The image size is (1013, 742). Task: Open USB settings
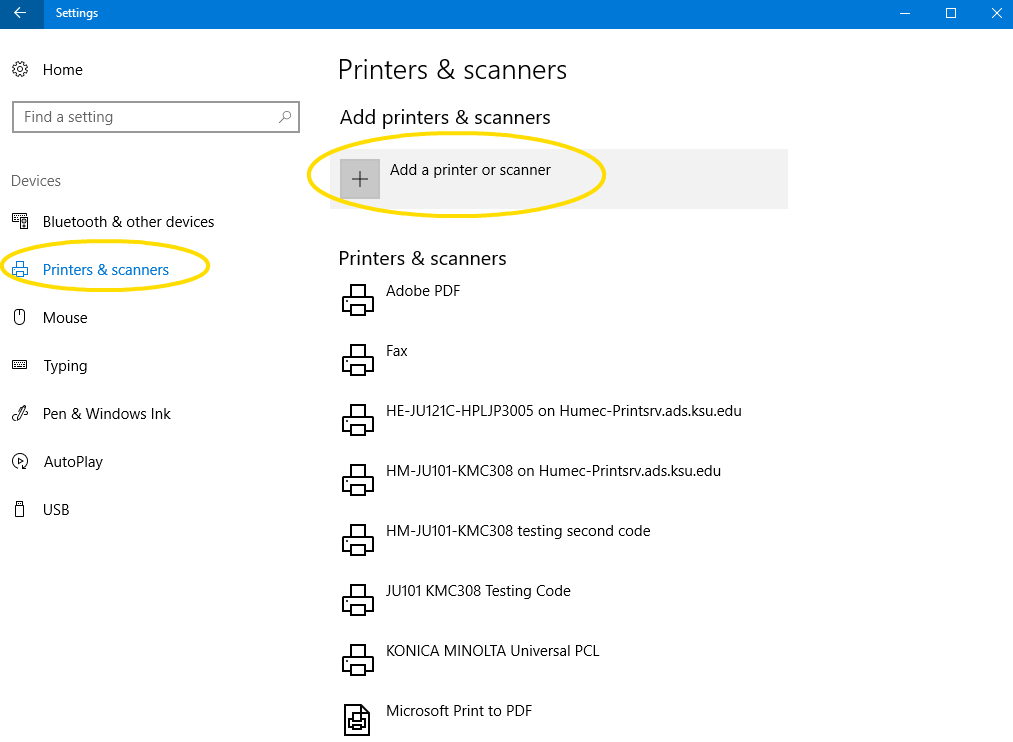pyautogui.click(x=56, y=510)
